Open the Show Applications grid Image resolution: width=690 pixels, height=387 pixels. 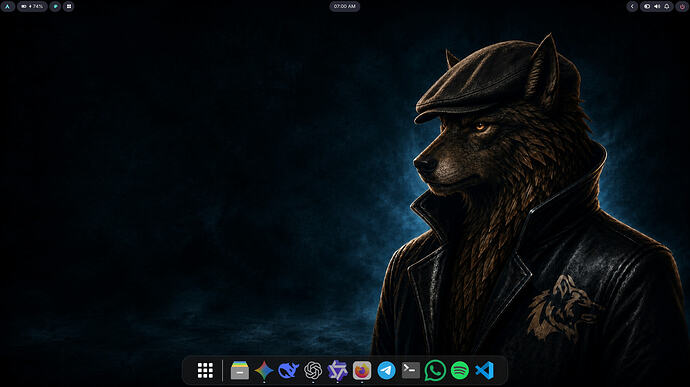[205, 370]
